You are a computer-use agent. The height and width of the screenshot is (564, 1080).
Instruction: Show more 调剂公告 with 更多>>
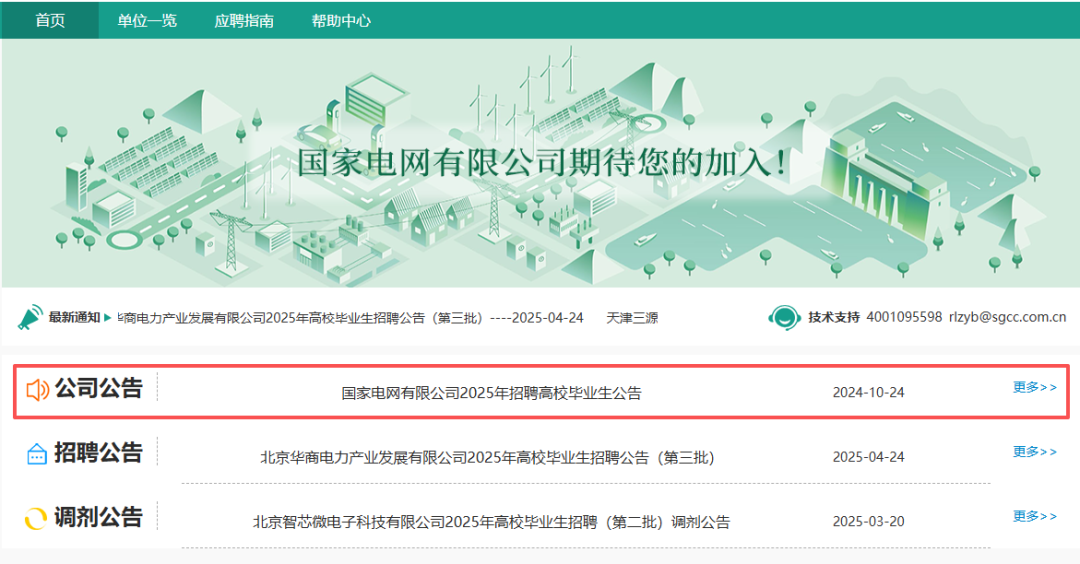coord(1034,516)
